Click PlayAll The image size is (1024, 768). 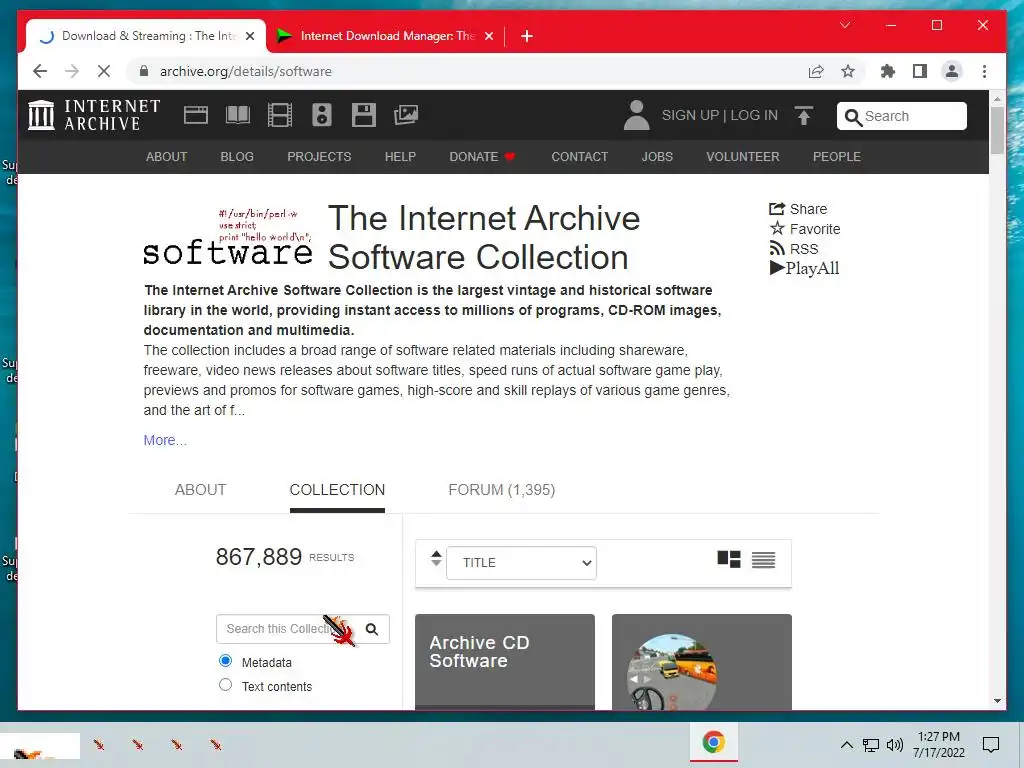tap(805, 268)
